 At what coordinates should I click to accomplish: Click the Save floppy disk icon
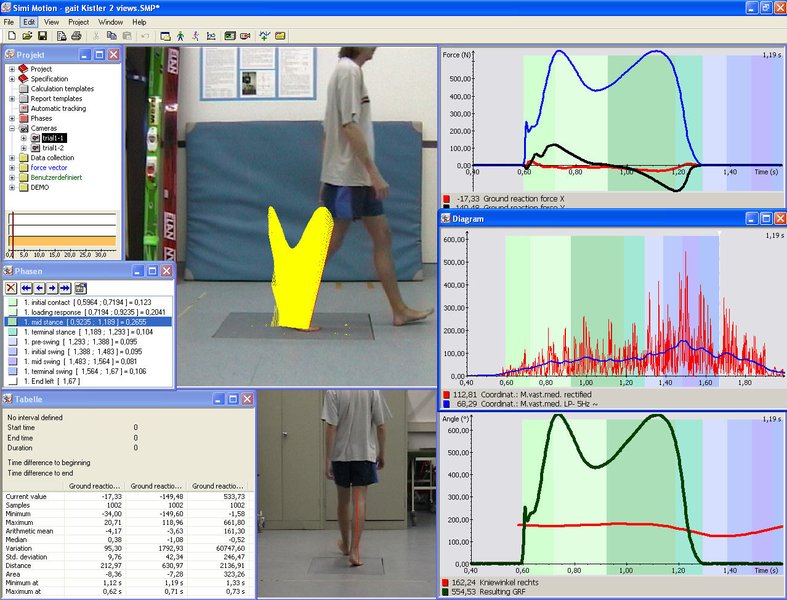tap(43, 36)
